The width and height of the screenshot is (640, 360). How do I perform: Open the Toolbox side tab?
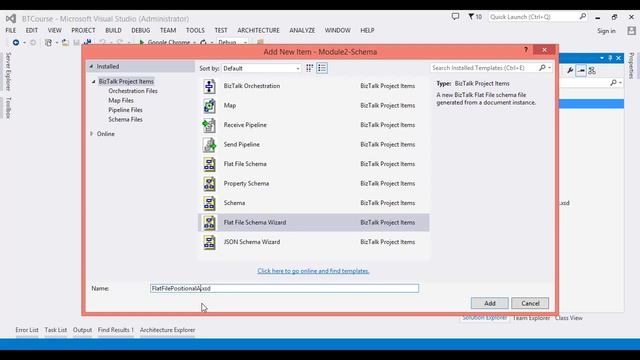(x=8, y=108)
